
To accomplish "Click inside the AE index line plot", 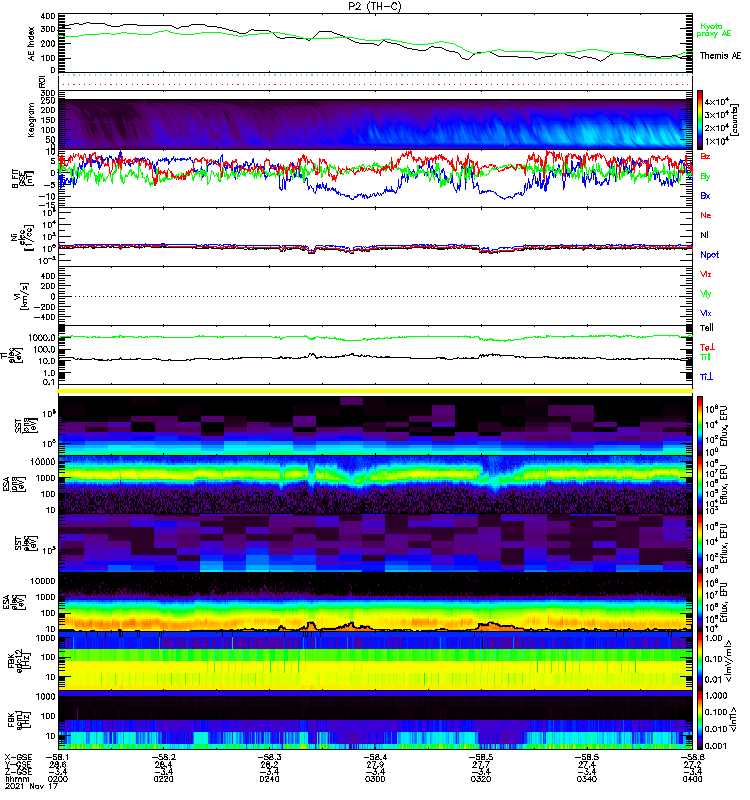I will pyautogui.click(x=376, y=42).
